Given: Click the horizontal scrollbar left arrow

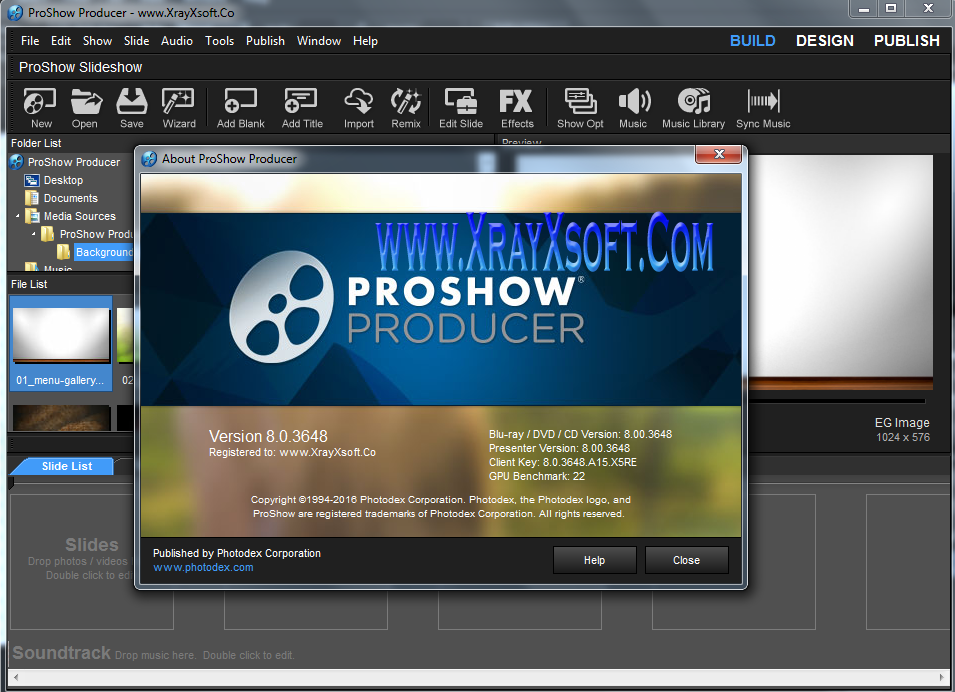Looking at the screenshot, I should pos(16,677).
